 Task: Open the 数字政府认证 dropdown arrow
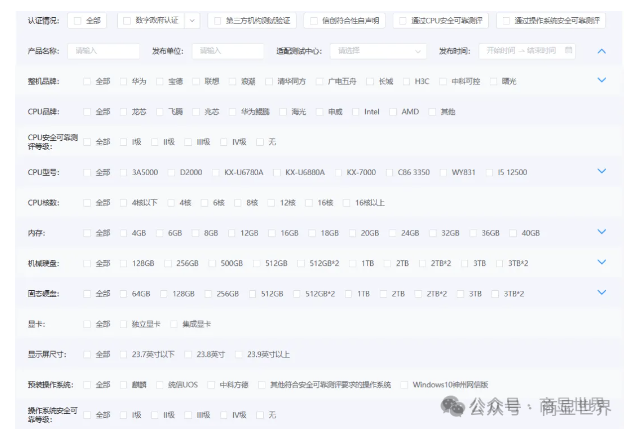(x=192, y=21)
